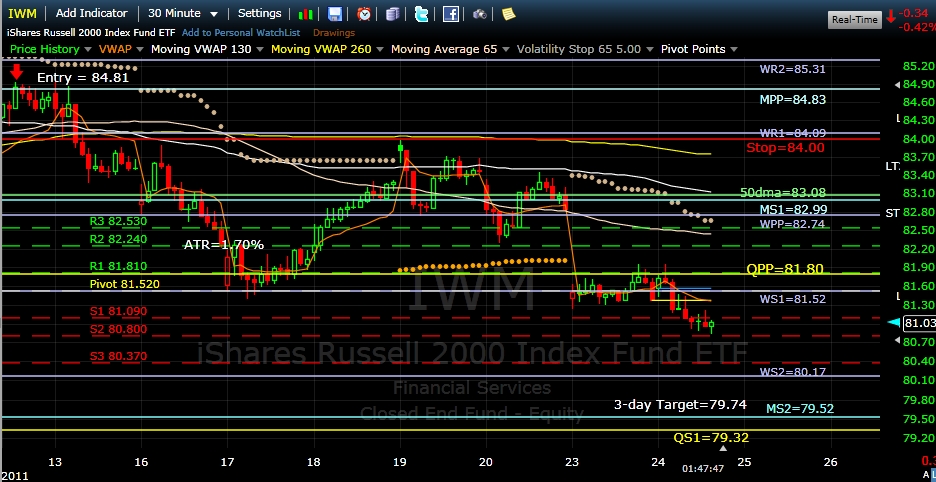Click the 80.10 price scale value
Viewport: 936px width, 482px height.
(919, 379)
